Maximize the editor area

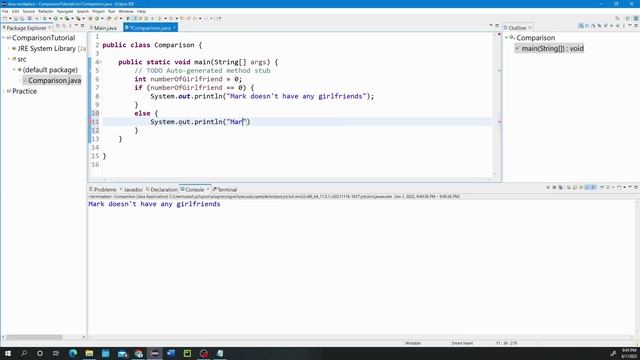[497, 25]
